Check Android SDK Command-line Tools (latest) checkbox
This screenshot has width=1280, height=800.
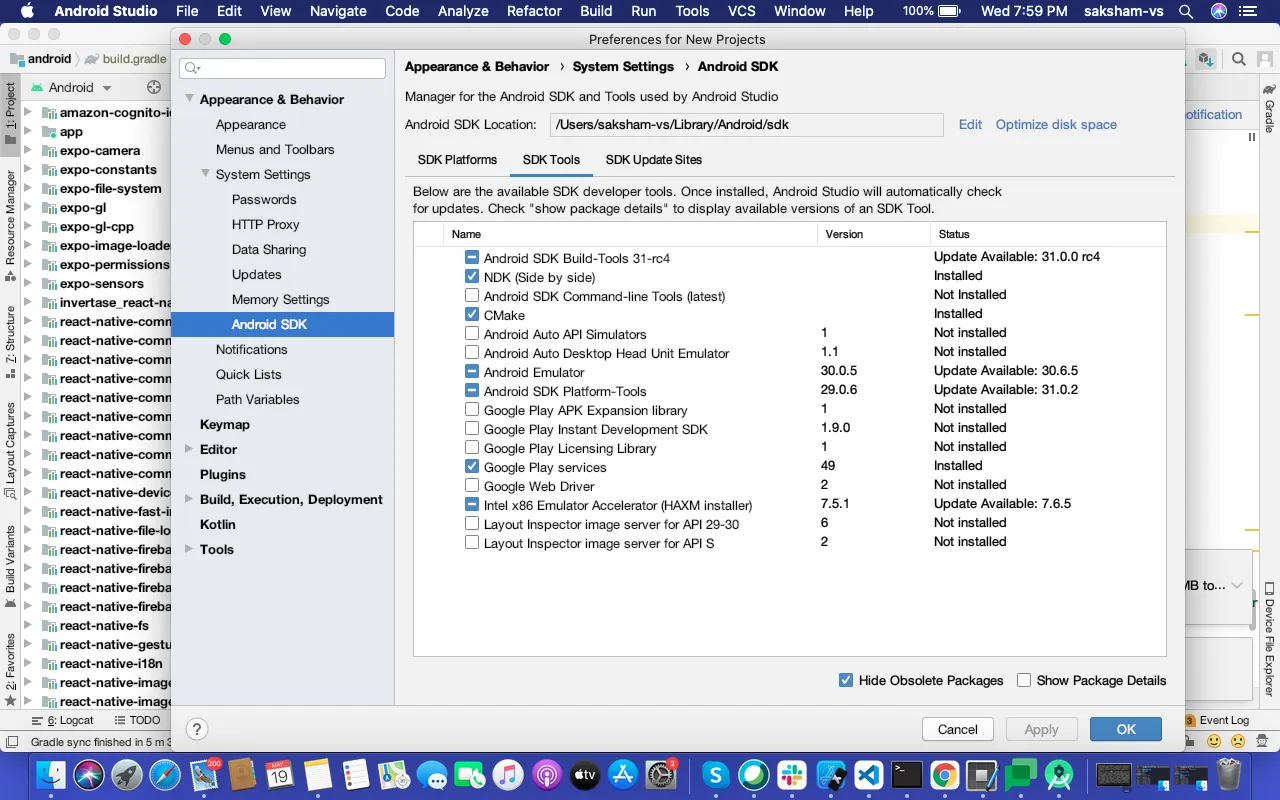pyautogui.click(x=472, y=296)
